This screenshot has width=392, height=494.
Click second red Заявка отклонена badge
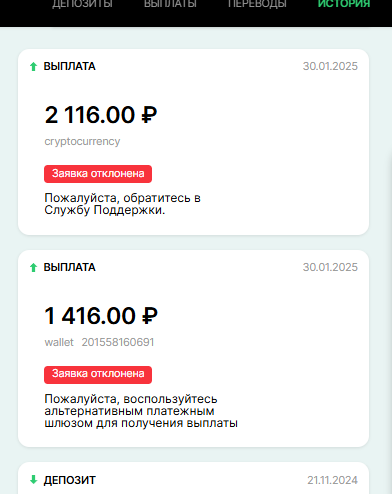click(x=98, y=375)
